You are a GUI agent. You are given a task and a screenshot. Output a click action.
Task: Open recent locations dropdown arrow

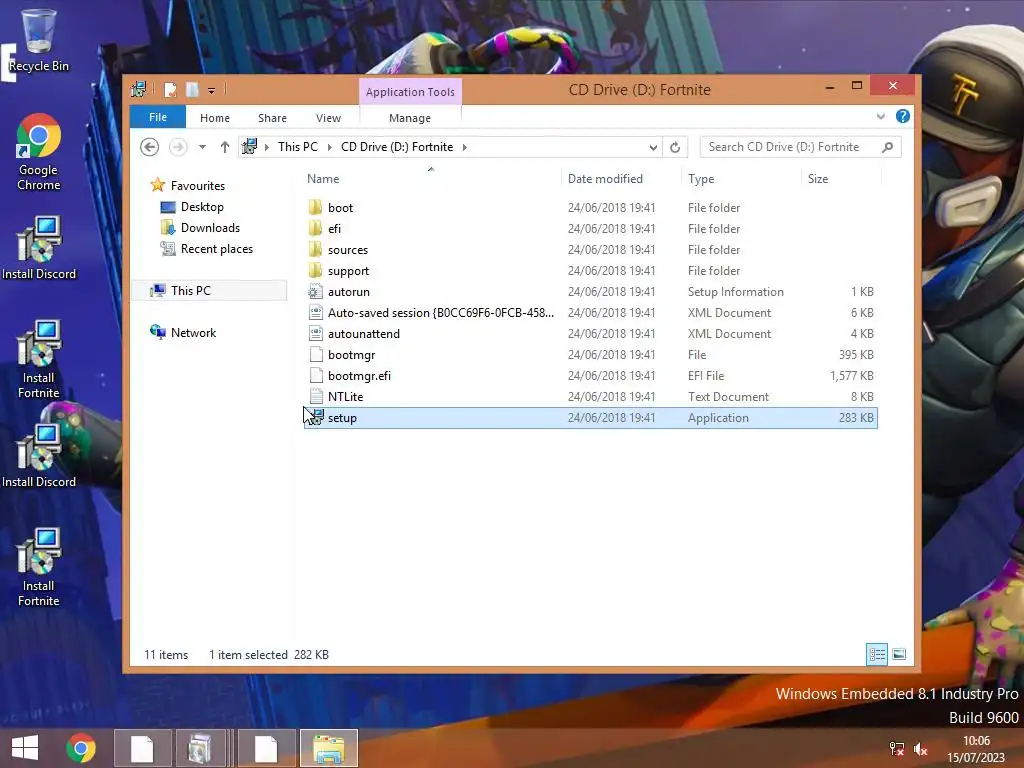pos(202,147)
